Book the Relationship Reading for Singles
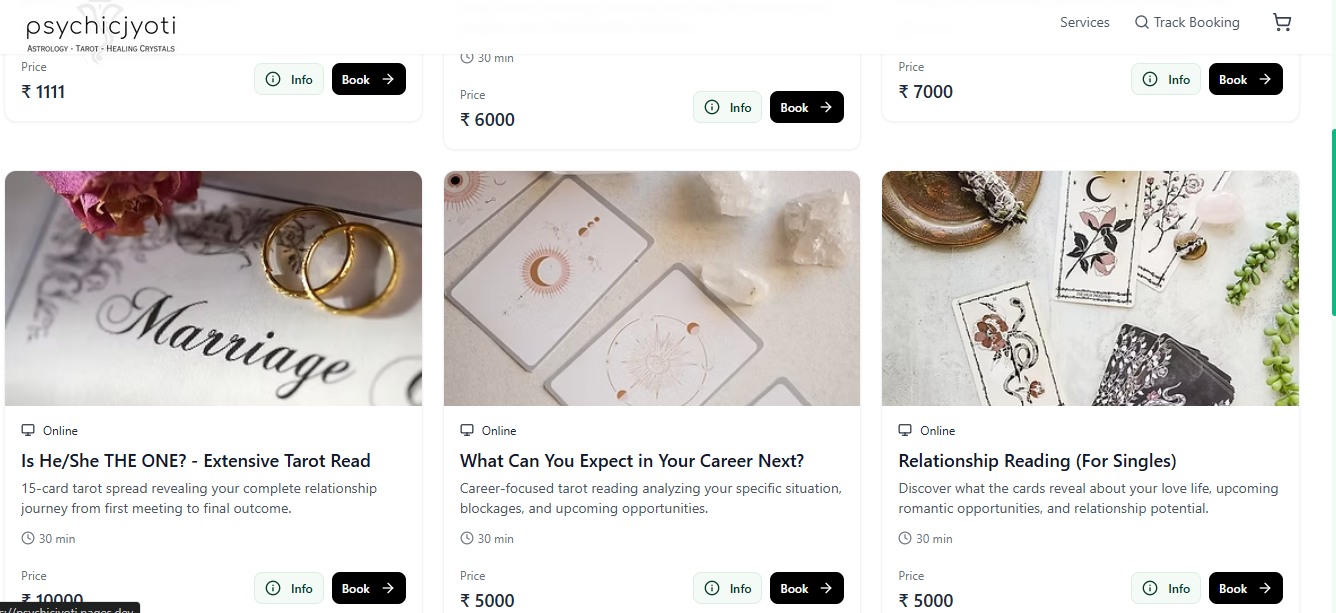Screen dimensions: 1336x613 (1245, 589)
